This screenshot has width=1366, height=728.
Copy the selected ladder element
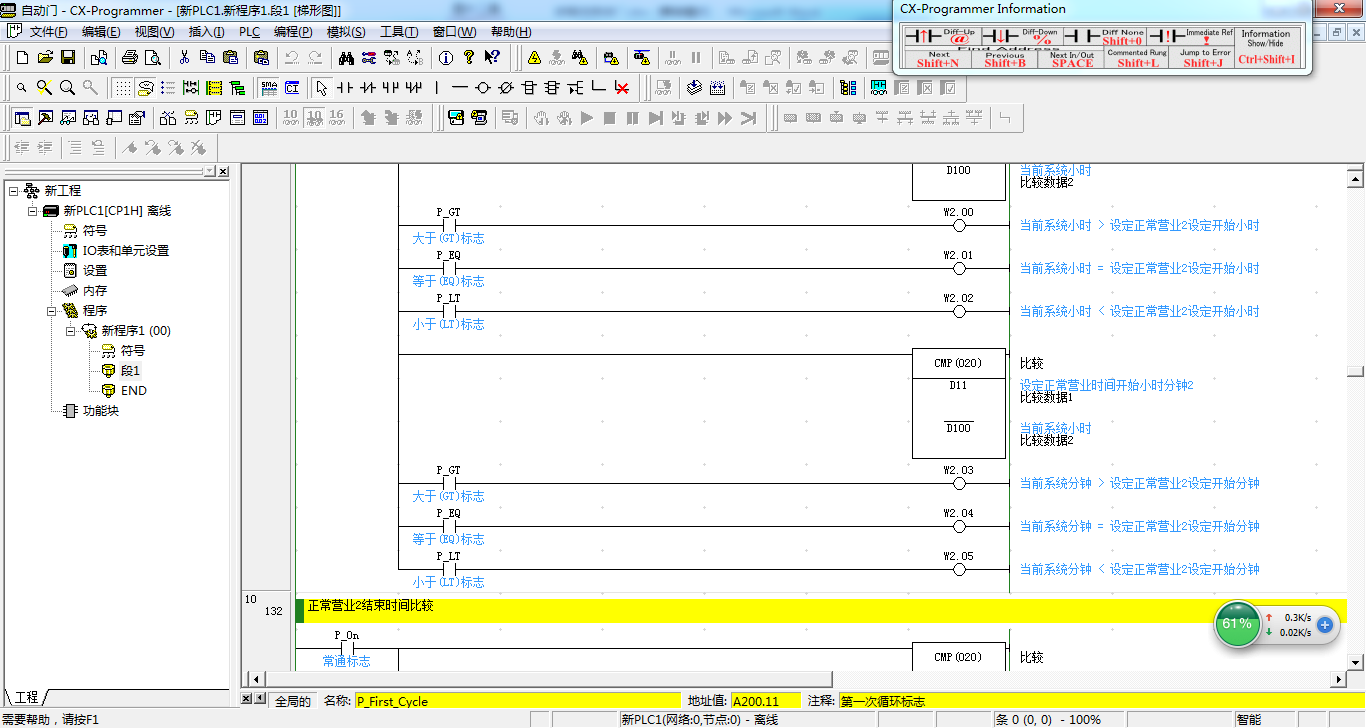pyautogui.click(x=207, y=57)
